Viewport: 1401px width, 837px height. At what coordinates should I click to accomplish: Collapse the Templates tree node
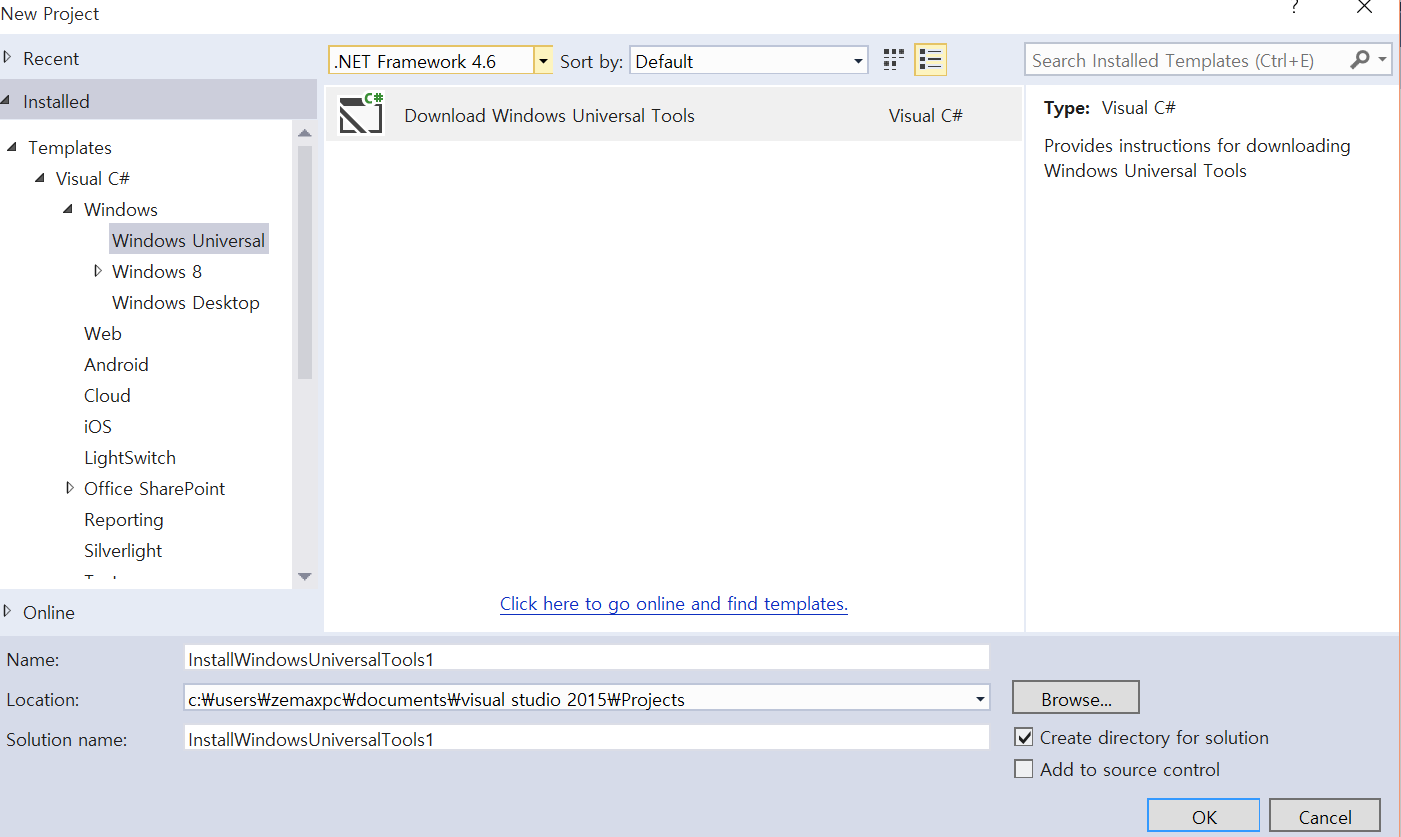click(12, 147)
